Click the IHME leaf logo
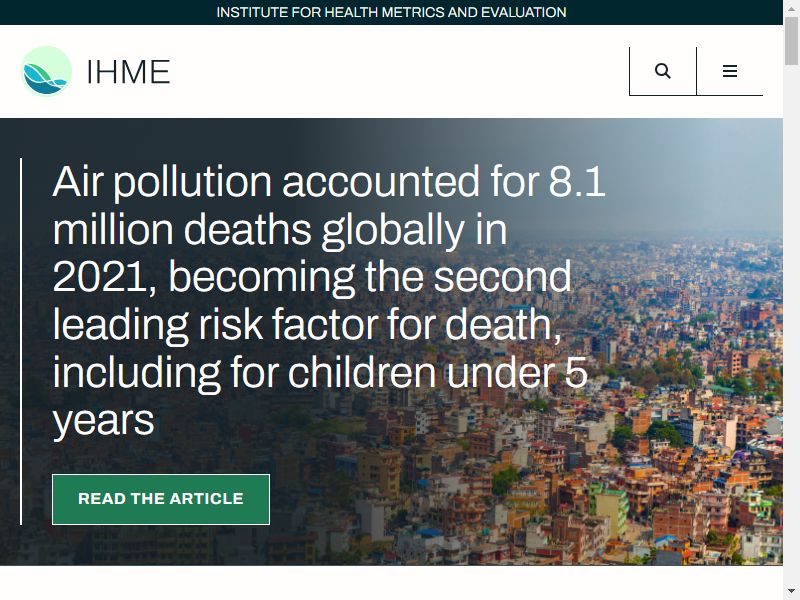 pyautogui.click(x=46, y=71)
